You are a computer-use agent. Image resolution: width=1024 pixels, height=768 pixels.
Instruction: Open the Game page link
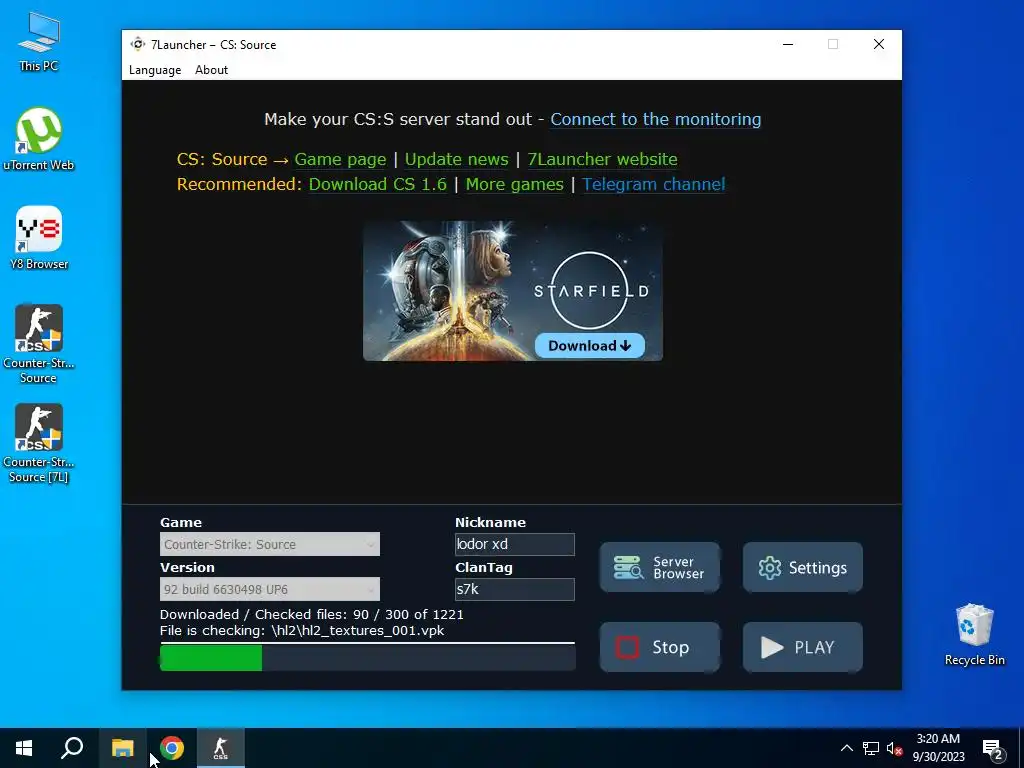click(340, 159)
